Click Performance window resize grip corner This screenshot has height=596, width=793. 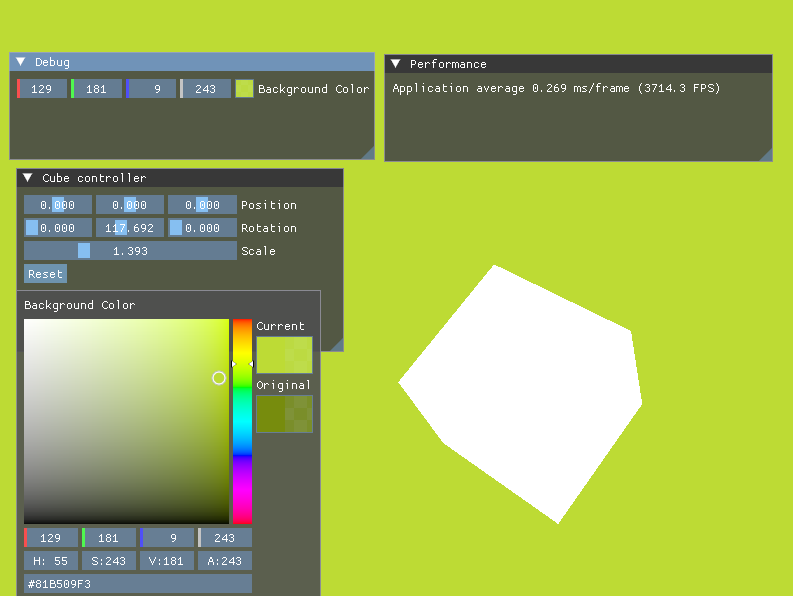click(766, 155)
